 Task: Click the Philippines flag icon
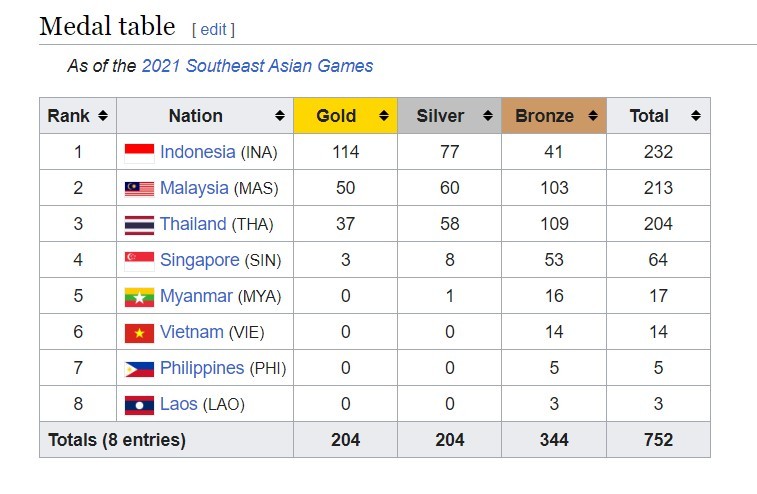140,369
